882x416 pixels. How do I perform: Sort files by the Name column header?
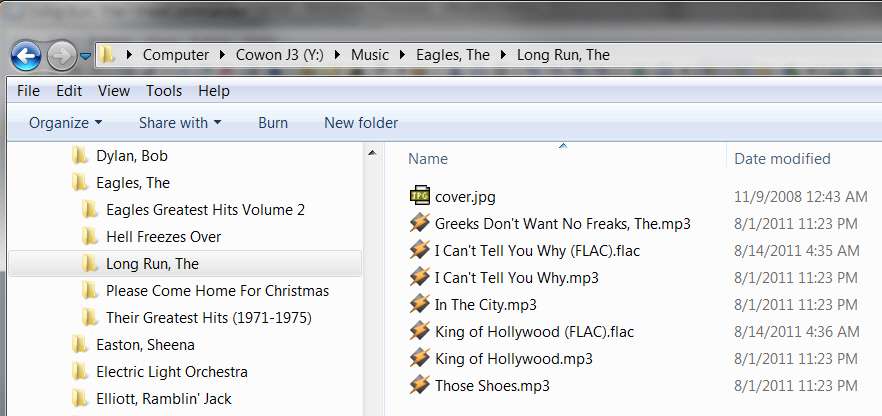click(562, 159)
